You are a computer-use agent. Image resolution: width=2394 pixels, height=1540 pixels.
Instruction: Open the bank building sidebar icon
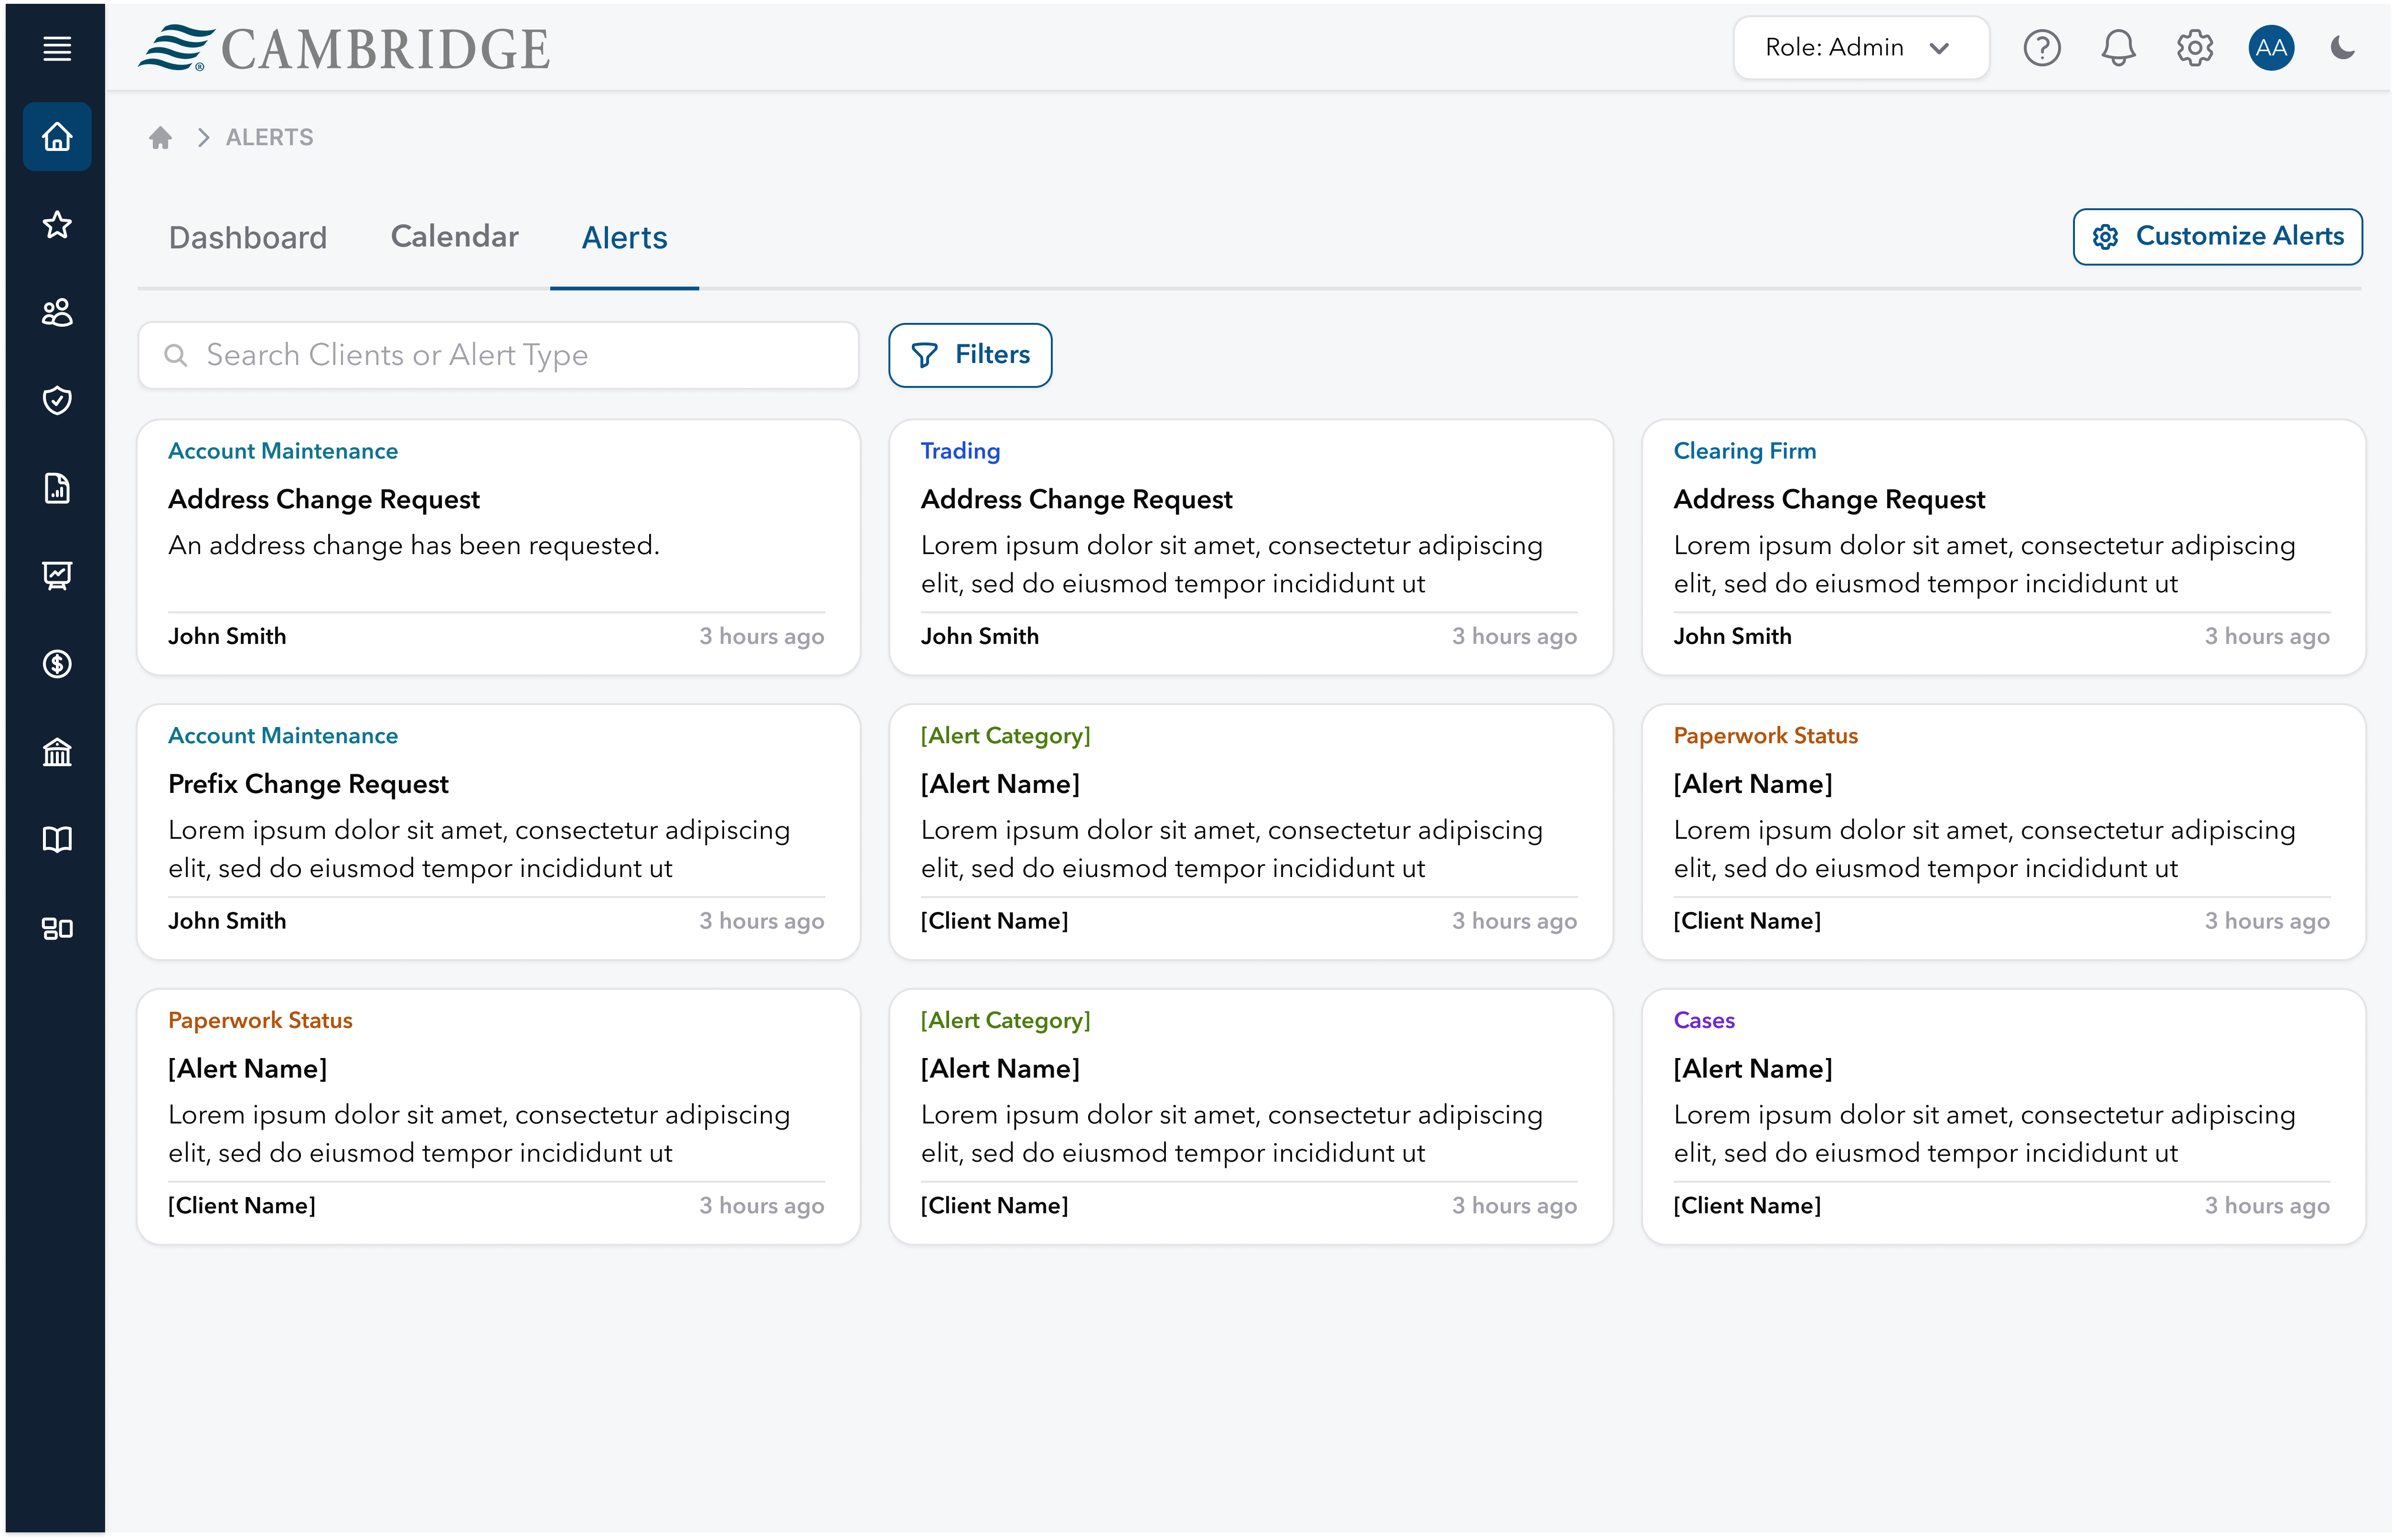click(x=57, y=751)
